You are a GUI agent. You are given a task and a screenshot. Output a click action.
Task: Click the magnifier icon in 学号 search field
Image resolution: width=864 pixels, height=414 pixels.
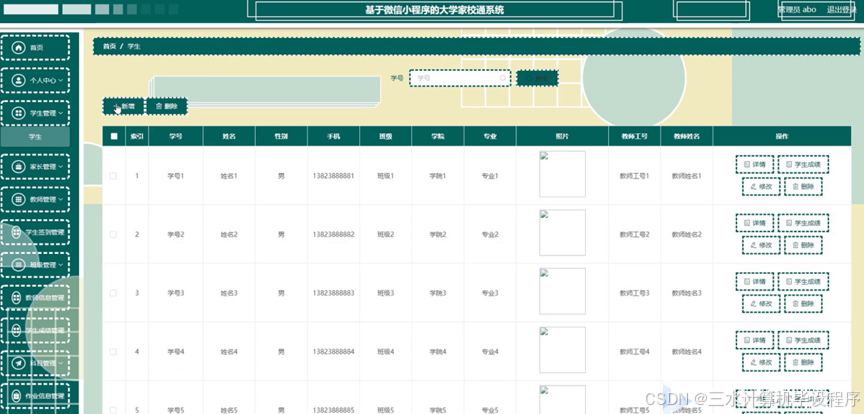click(503, 78)
